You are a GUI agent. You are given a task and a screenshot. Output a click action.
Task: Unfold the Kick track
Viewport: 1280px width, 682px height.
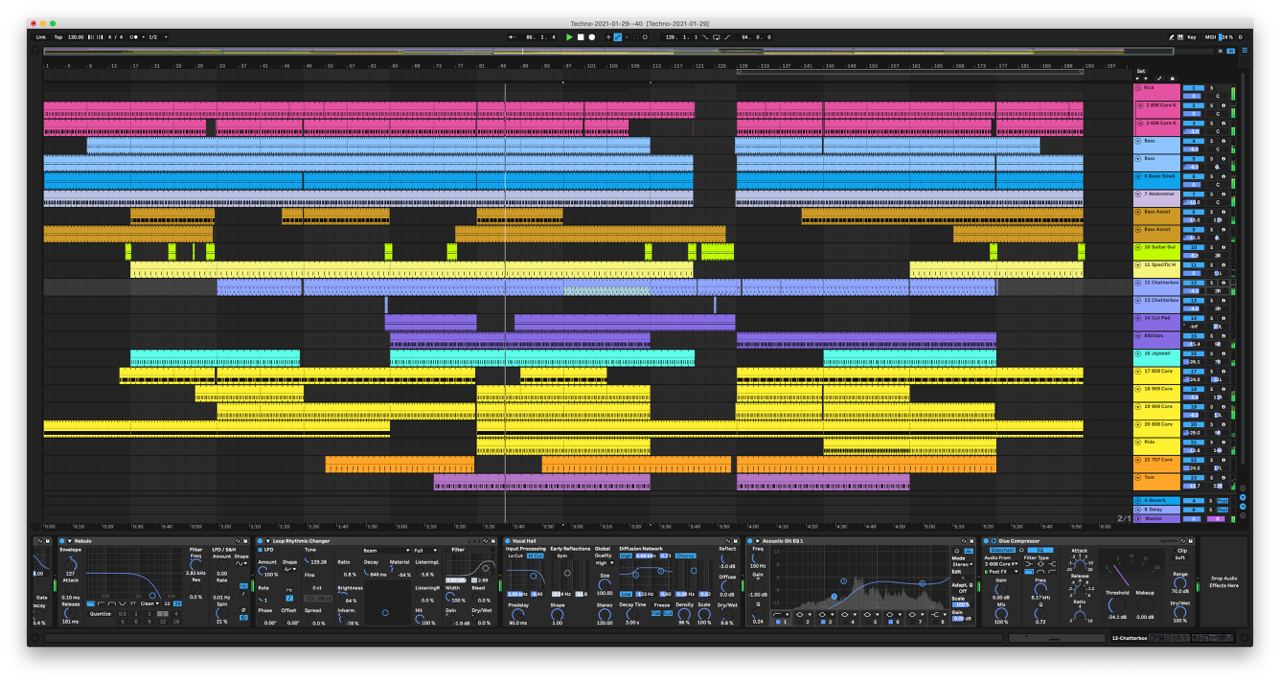[x=1138, y=88]
